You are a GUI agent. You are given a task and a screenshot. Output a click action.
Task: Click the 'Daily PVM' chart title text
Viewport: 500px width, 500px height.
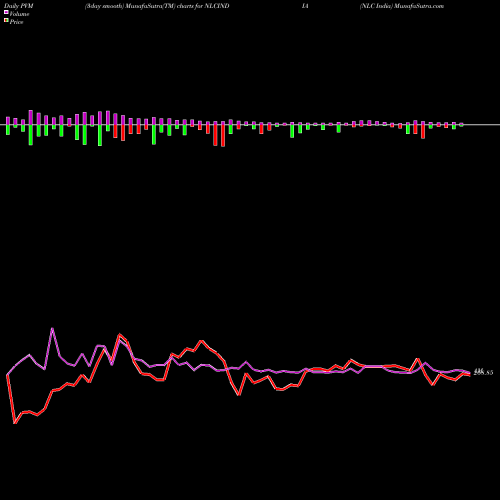click(19, 6)
